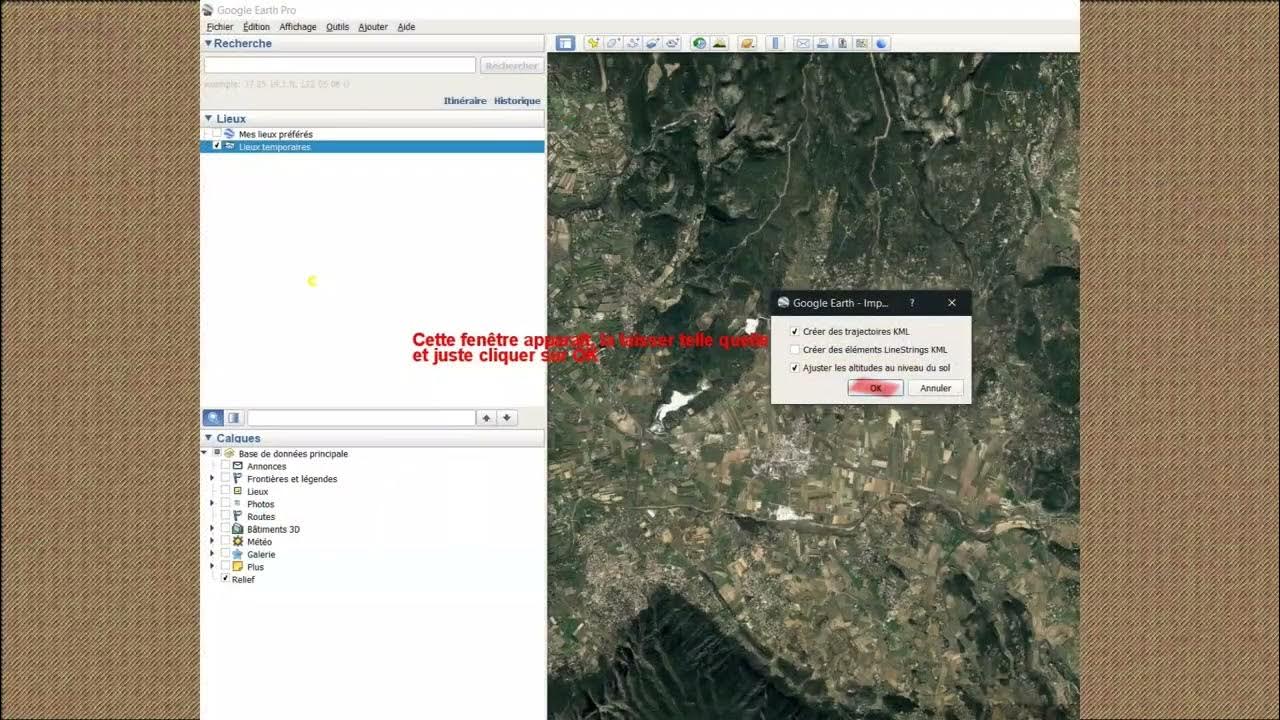The image size is (1280, 720).
Task: Click the planet switcher icon
Action: (747, 43)
